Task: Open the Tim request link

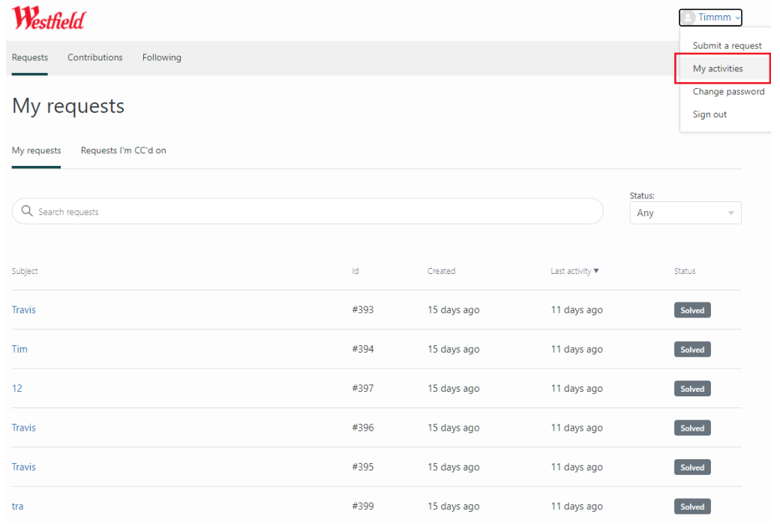Action: tap(20, 349)
